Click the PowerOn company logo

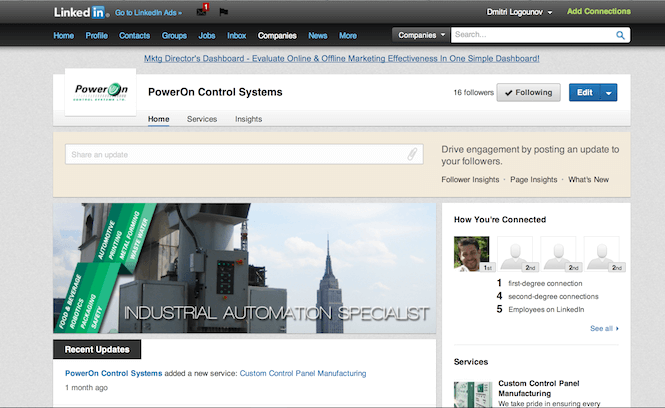tap(101, 92)
